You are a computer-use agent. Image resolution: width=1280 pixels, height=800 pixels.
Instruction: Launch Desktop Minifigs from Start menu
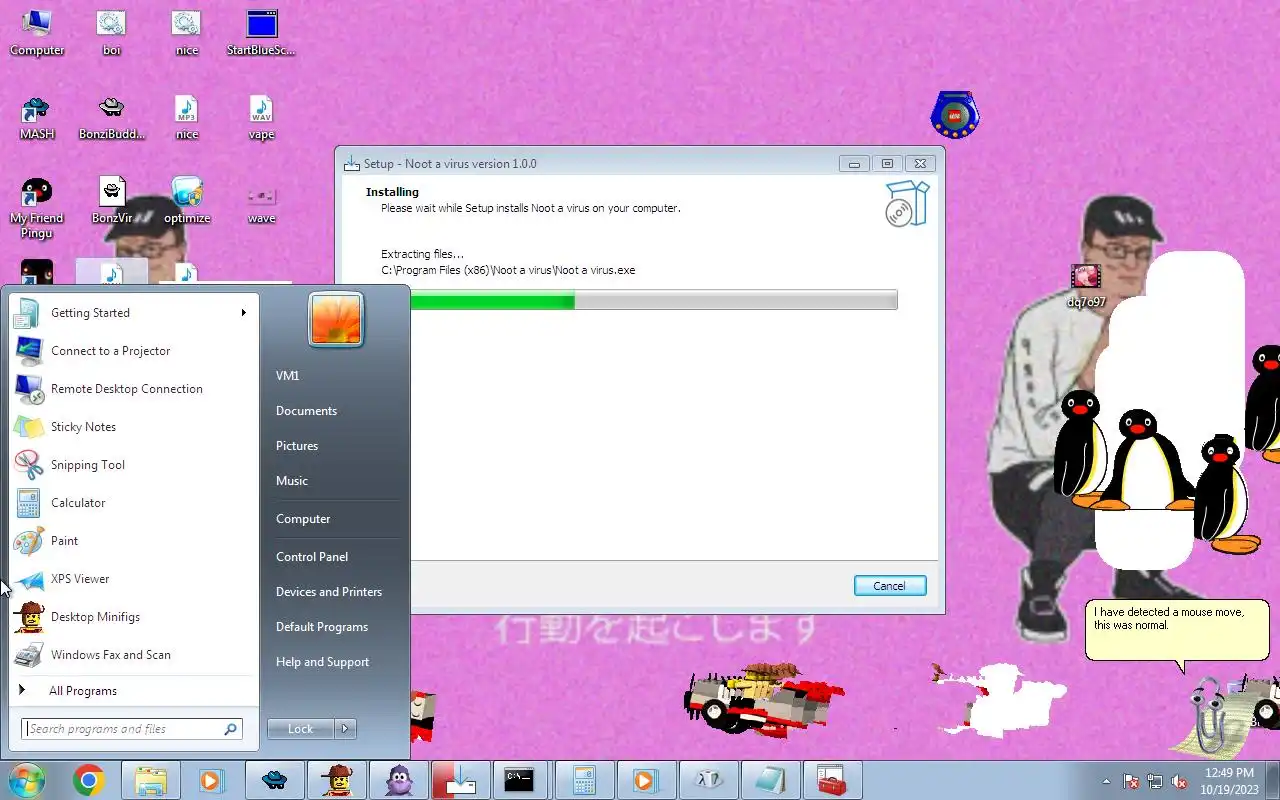[x=133, y=617]
